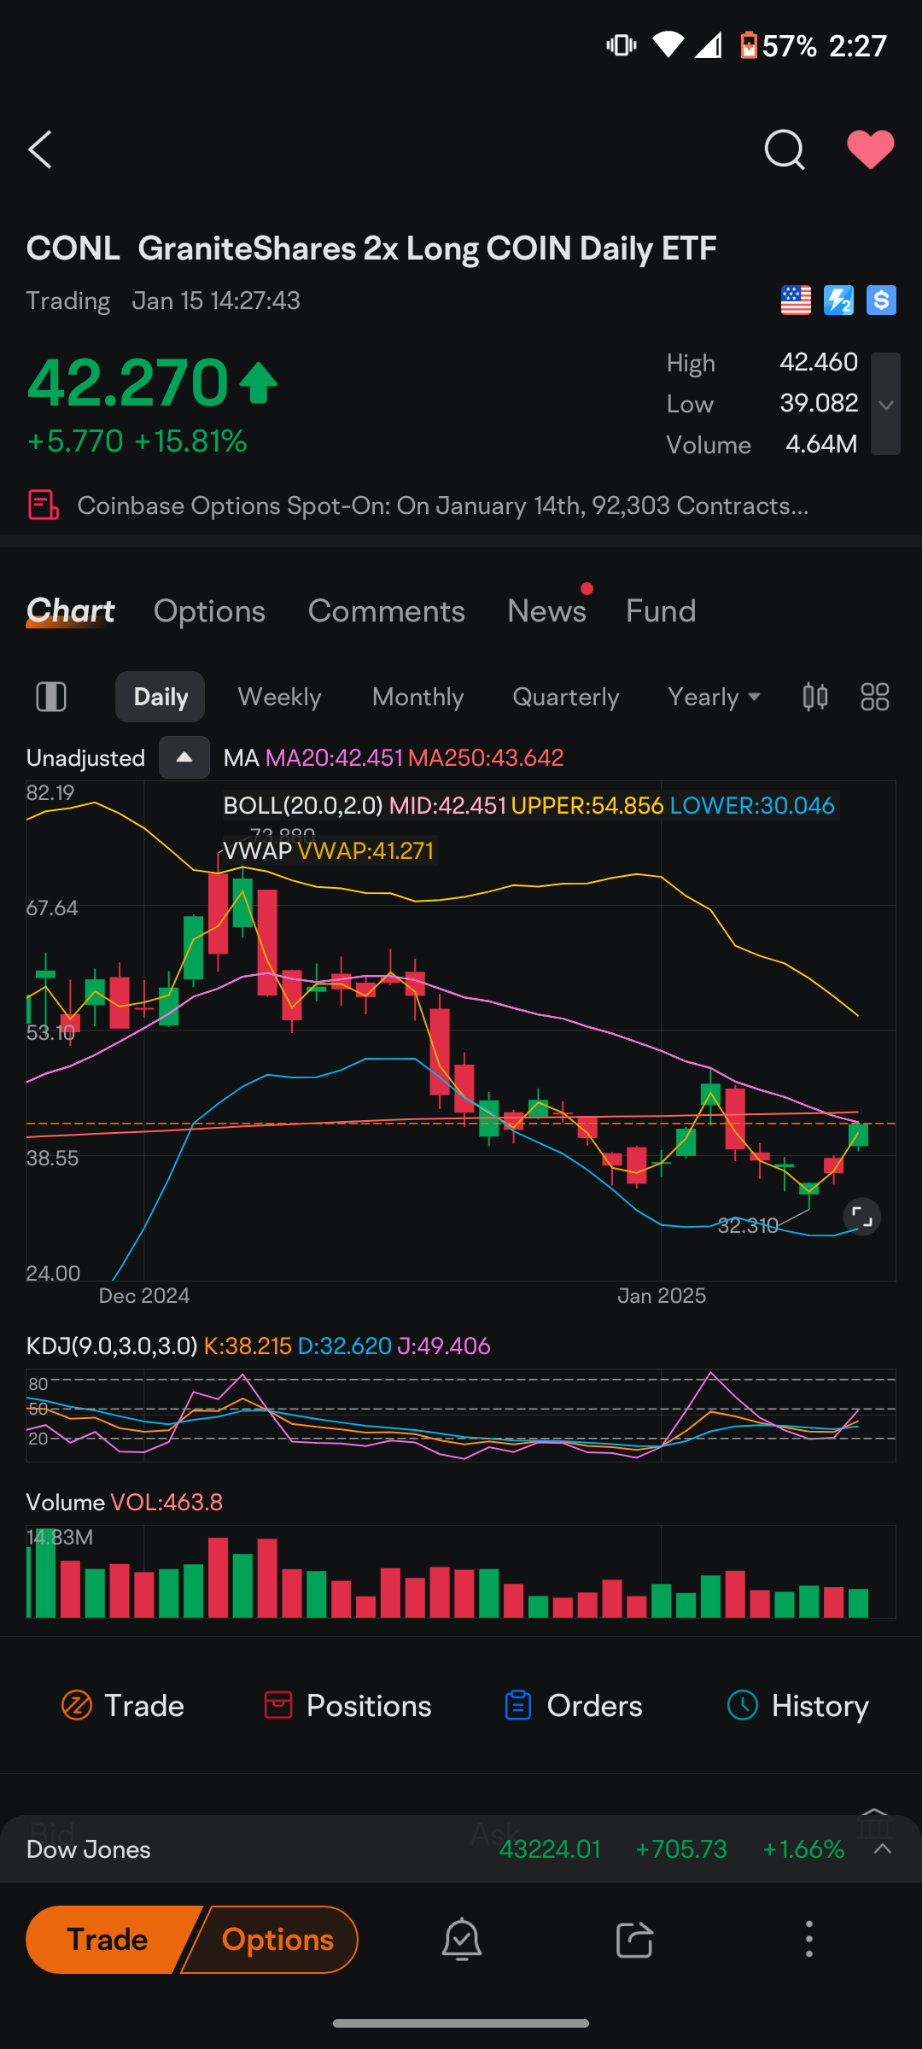922x2049 pixels.
Task: Tap the battery 57% status indicator
Action: coord(778,46)
